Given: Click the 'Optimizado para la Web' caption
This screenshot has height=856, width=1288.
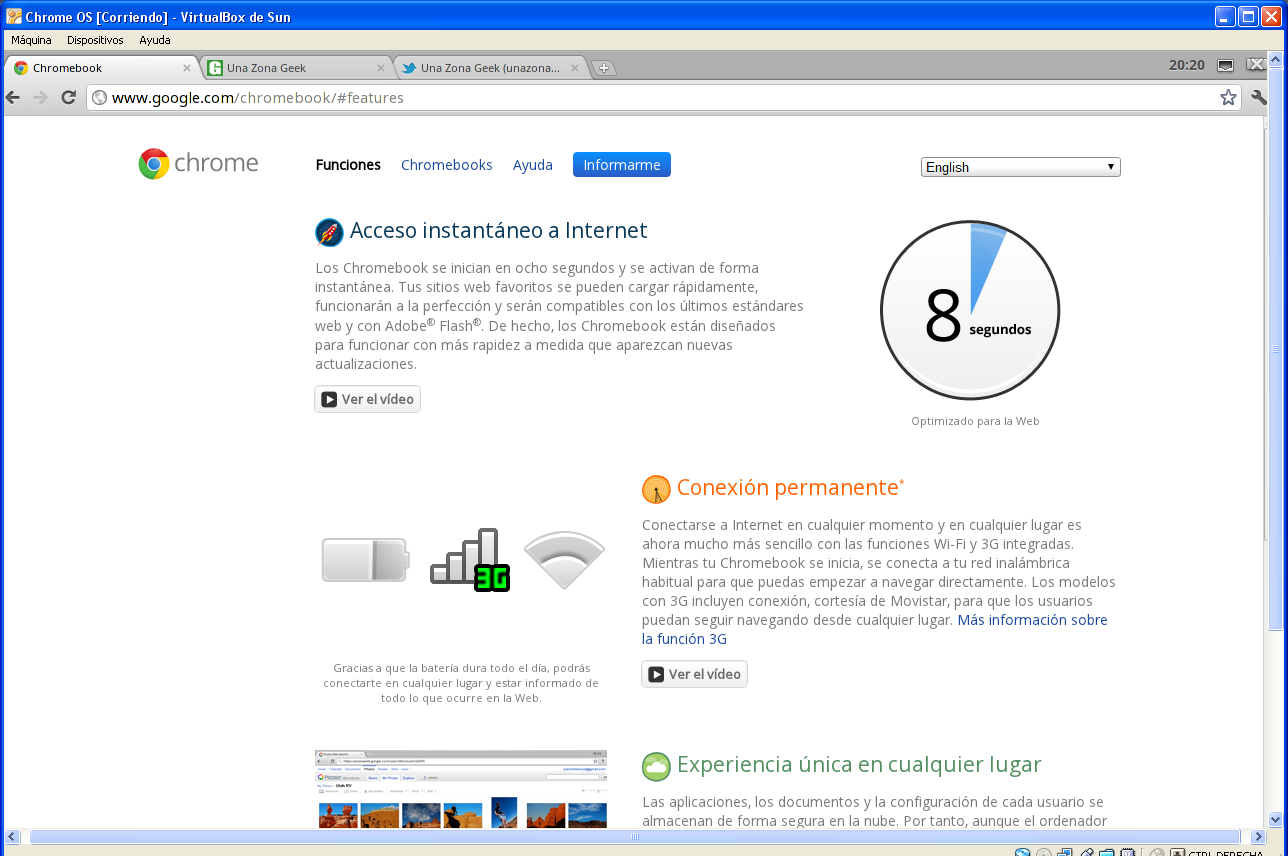Looking at the screenshot, I should point(975,421).
